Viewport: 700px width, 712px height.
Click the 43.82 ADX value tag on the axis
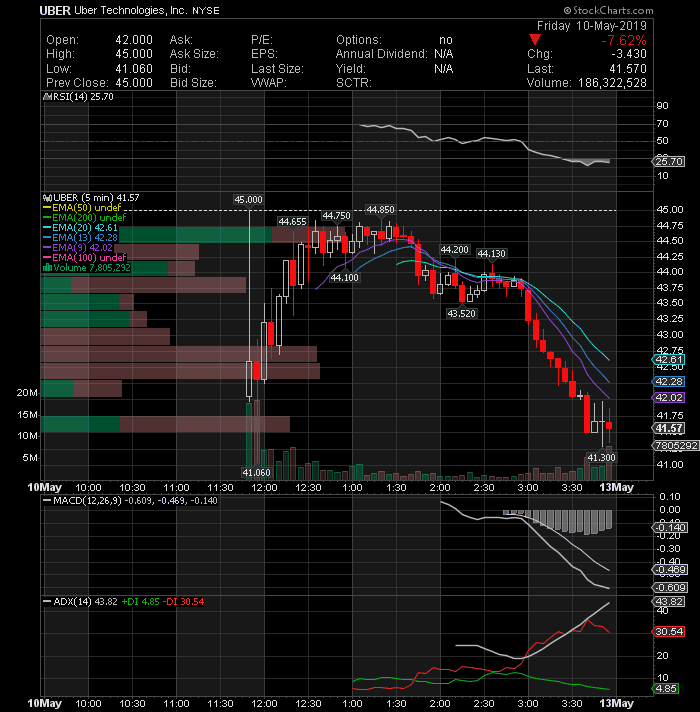point(669,602)
